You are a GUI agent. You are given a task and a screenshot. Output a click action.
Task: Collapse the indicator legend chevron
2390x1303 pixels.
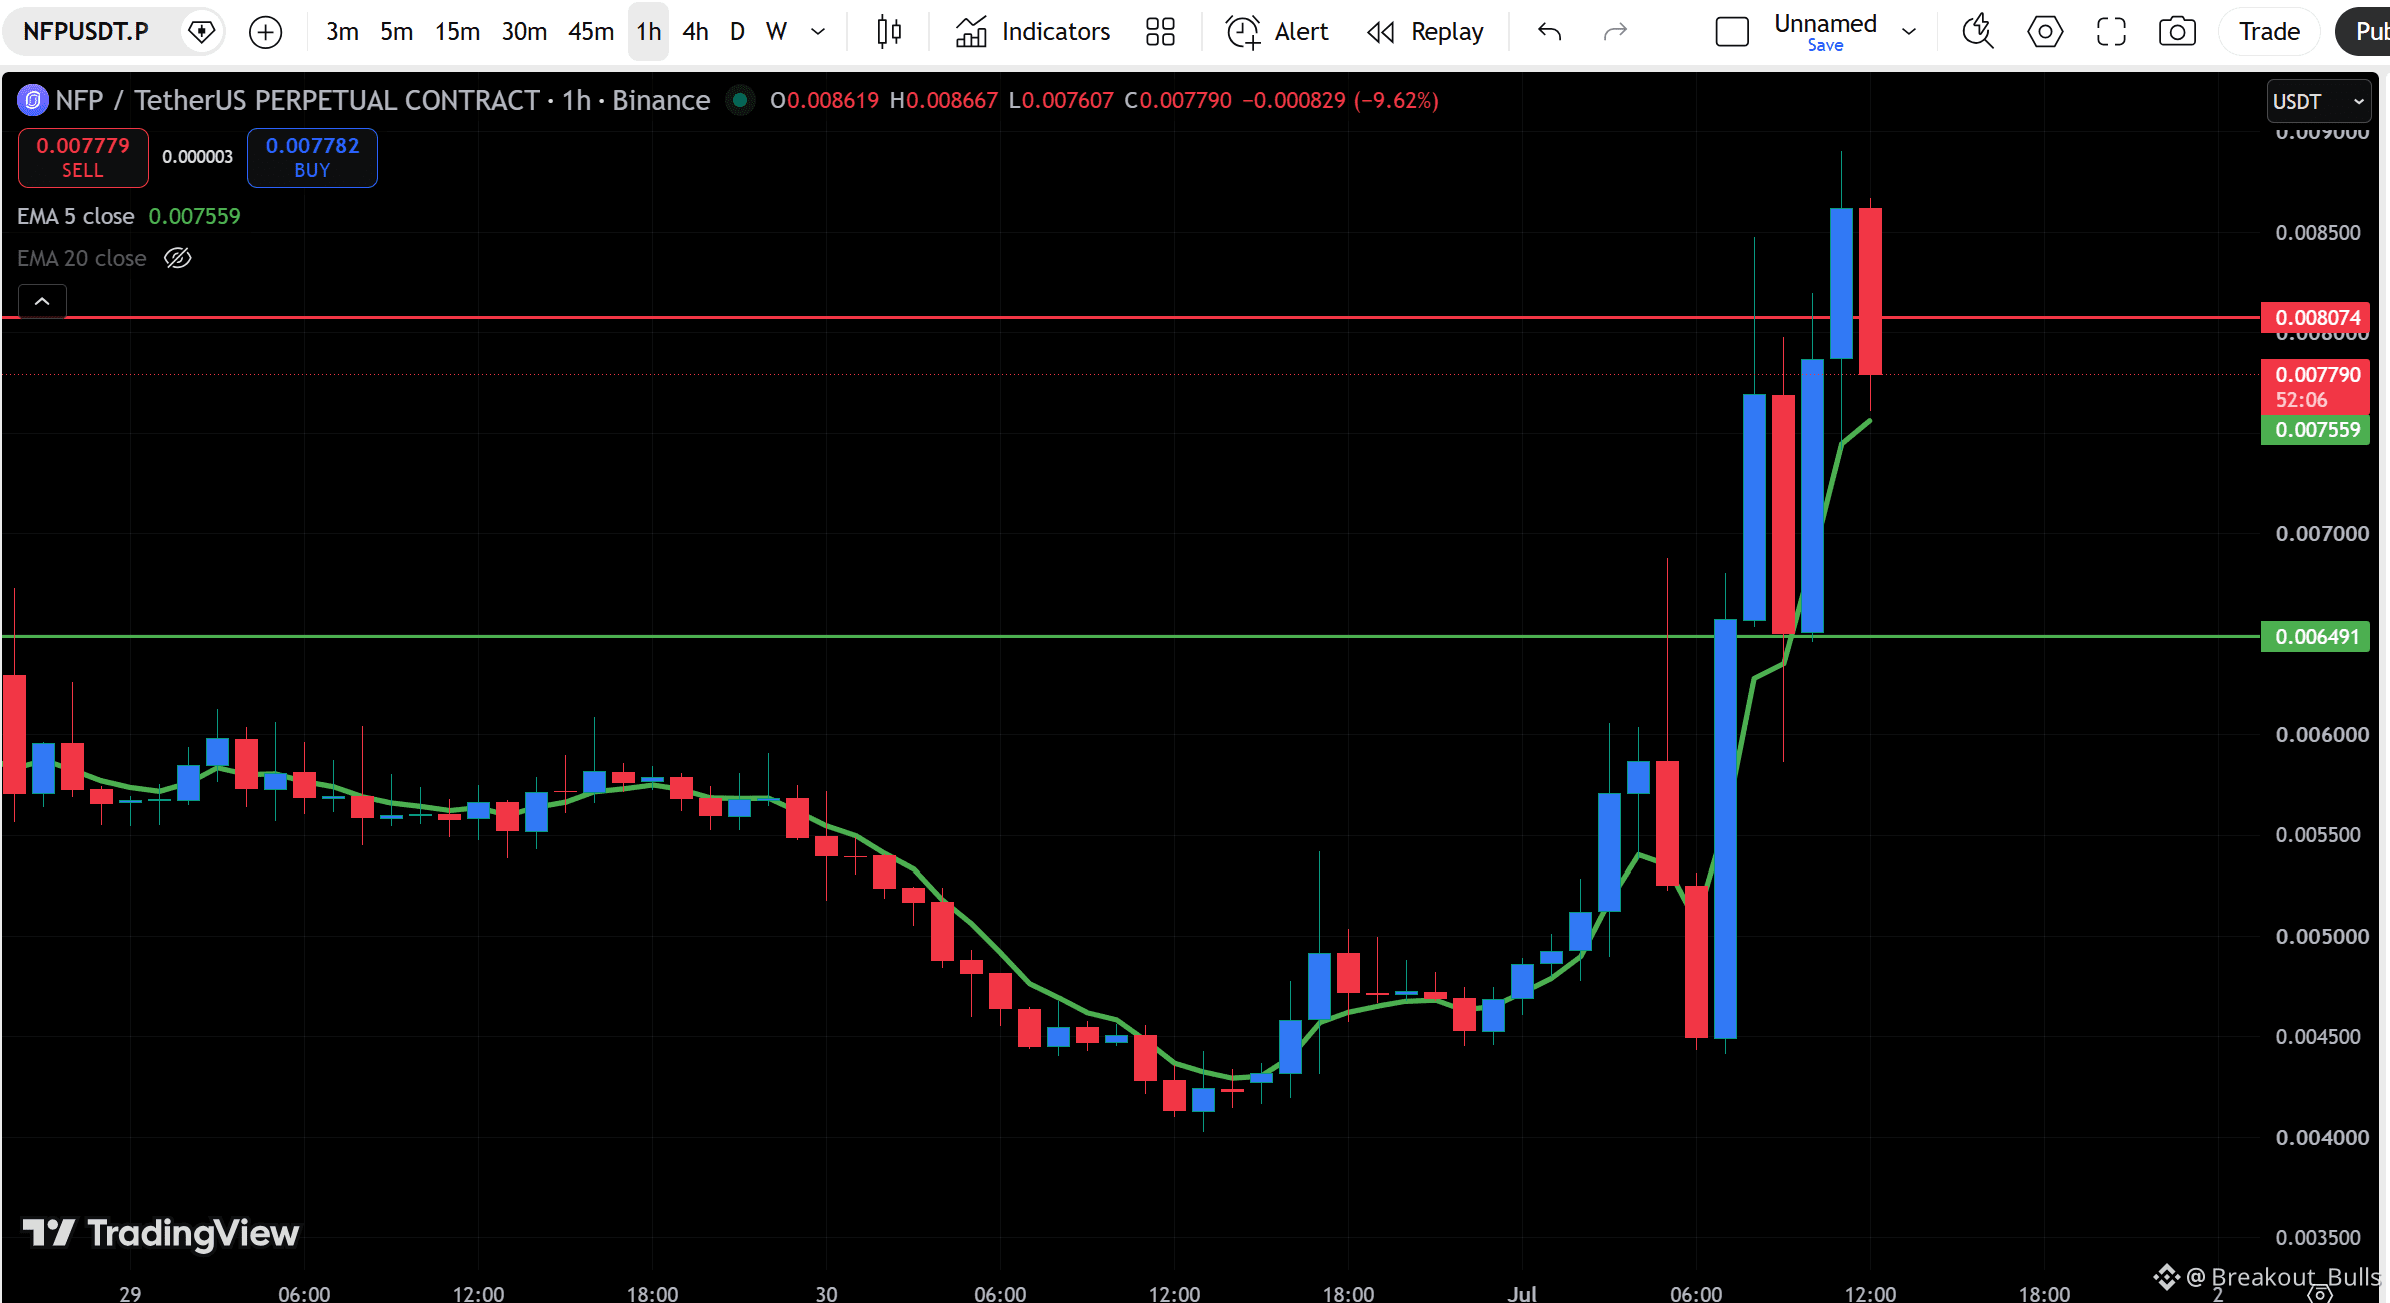click(x=42, y=301)
